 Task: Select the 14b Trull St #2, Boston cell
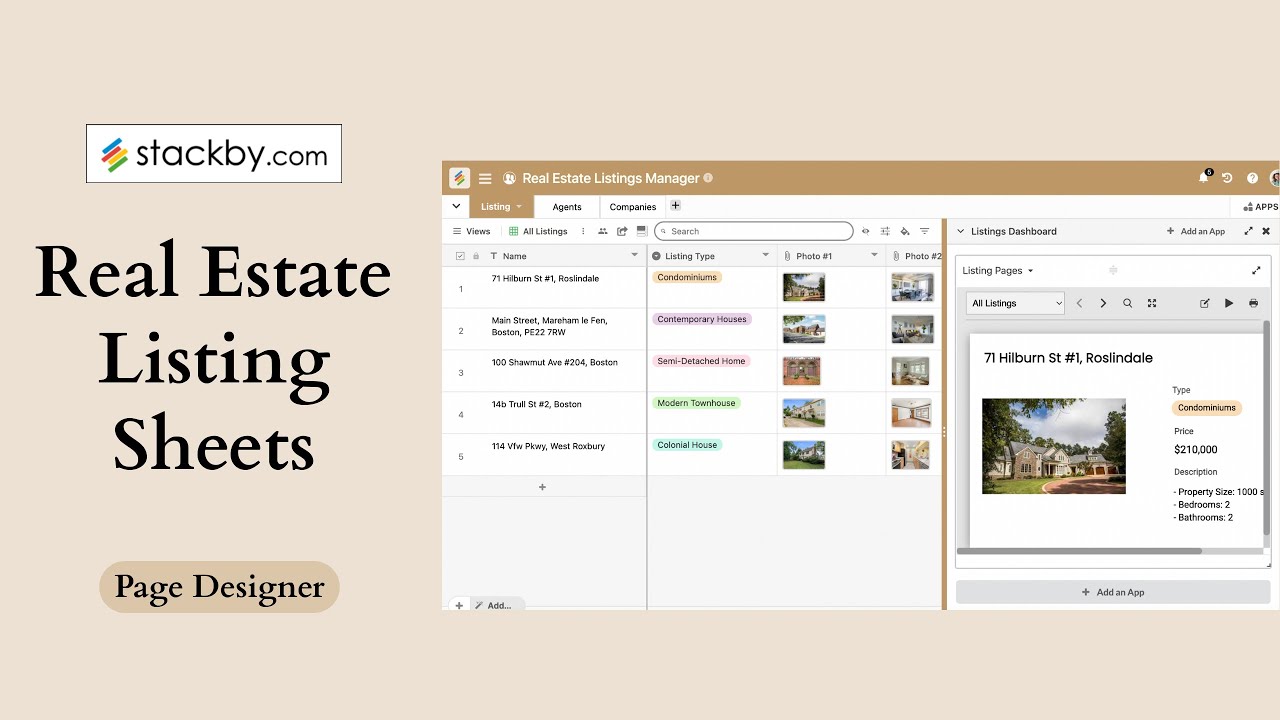tap(564, 413)
